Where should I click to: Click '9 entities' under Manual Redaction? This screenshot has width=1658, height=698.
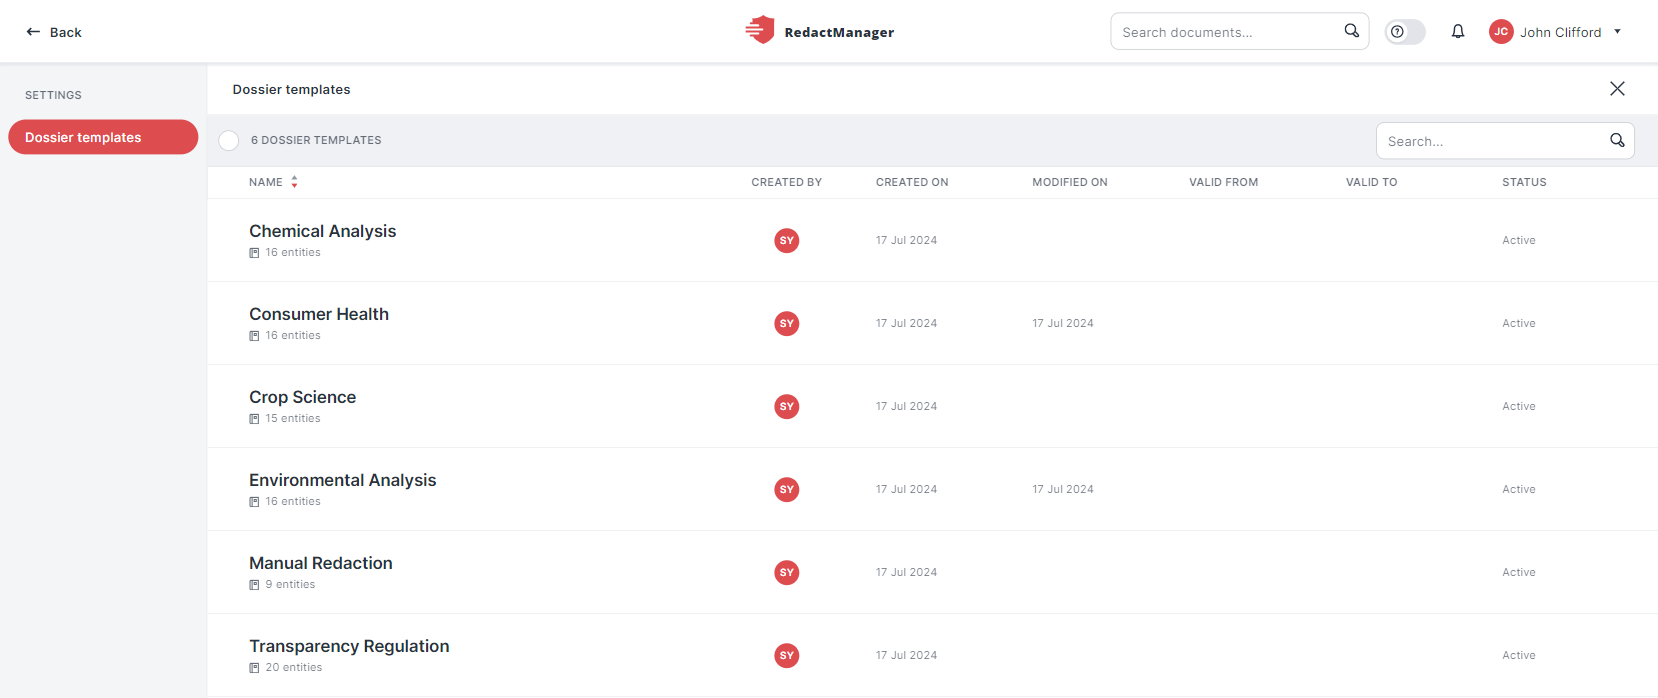pos(290,585)
